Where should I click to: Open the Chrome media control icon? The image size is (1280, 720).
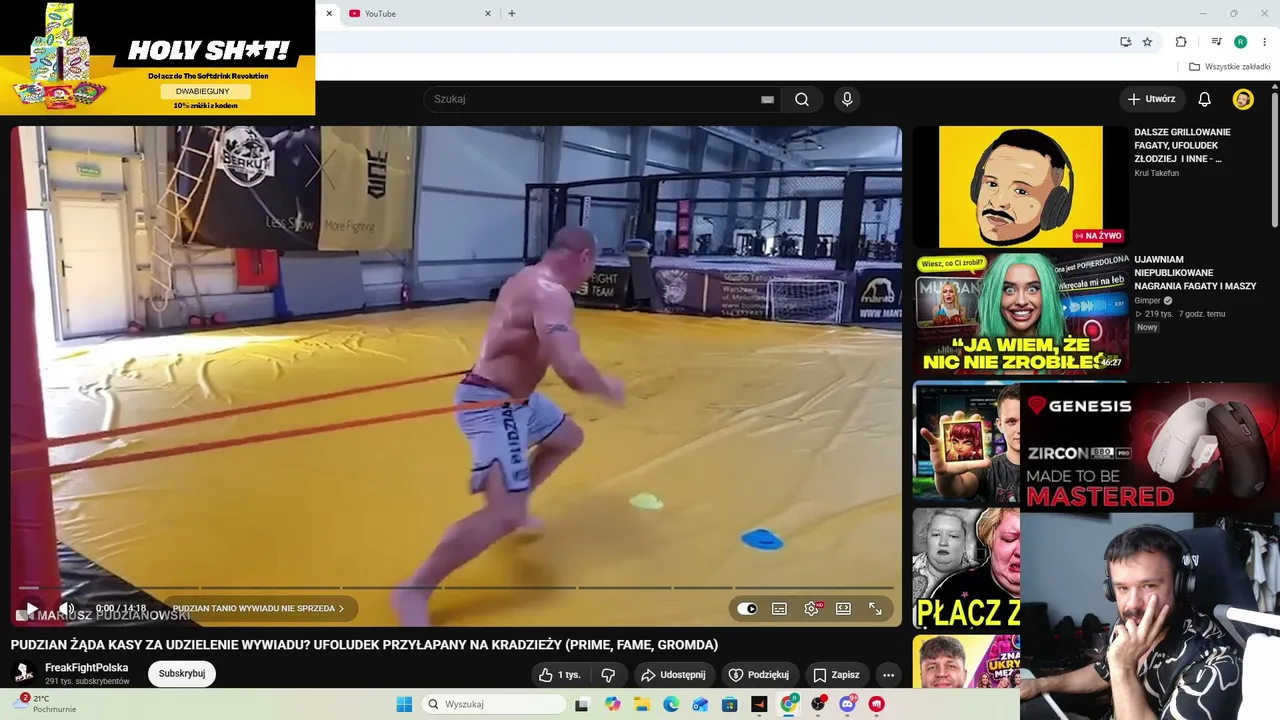pyautogui.click(x=1216, y=42)
